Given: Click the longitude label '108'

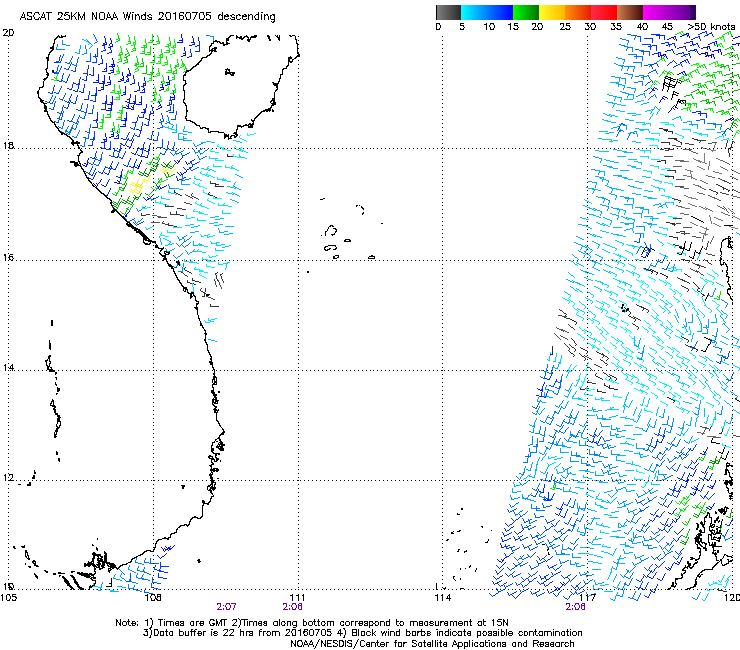Looking at the screenshot, I should (x=153, y=598).
